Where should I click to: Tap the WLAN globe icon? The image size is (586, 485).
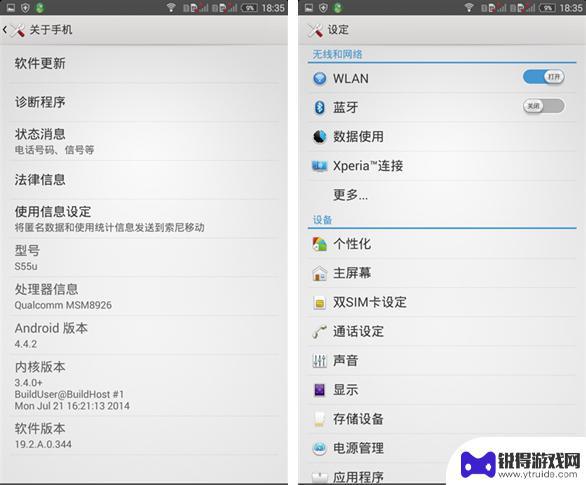tap(320, 78)
